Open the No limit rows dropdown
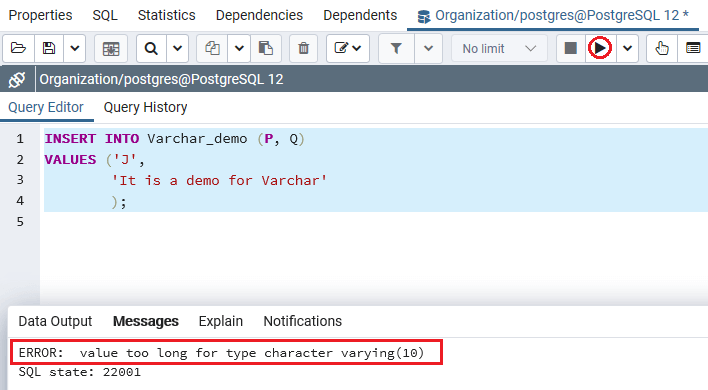Viewport: 708px width, 390px height. (x=499, y=48)
